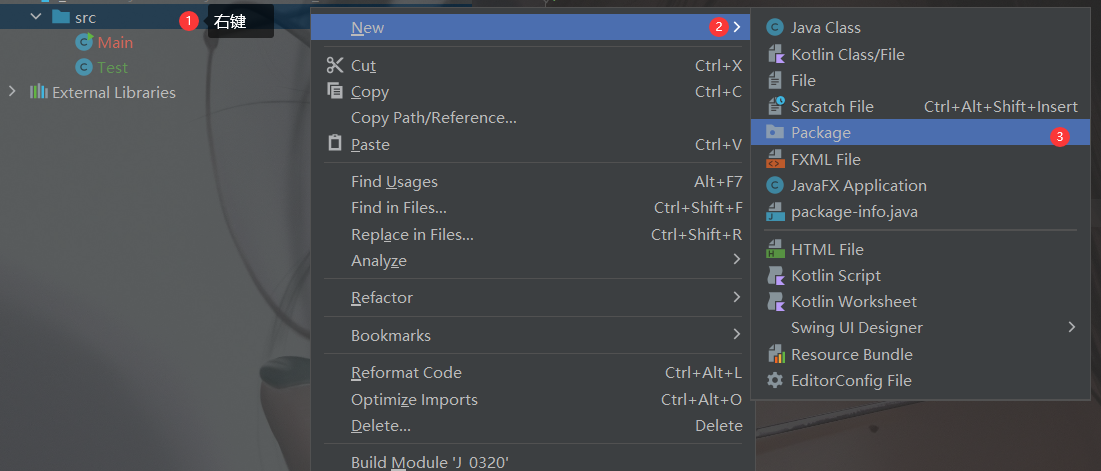Choose Copy from the context menu

pos(532,91)
